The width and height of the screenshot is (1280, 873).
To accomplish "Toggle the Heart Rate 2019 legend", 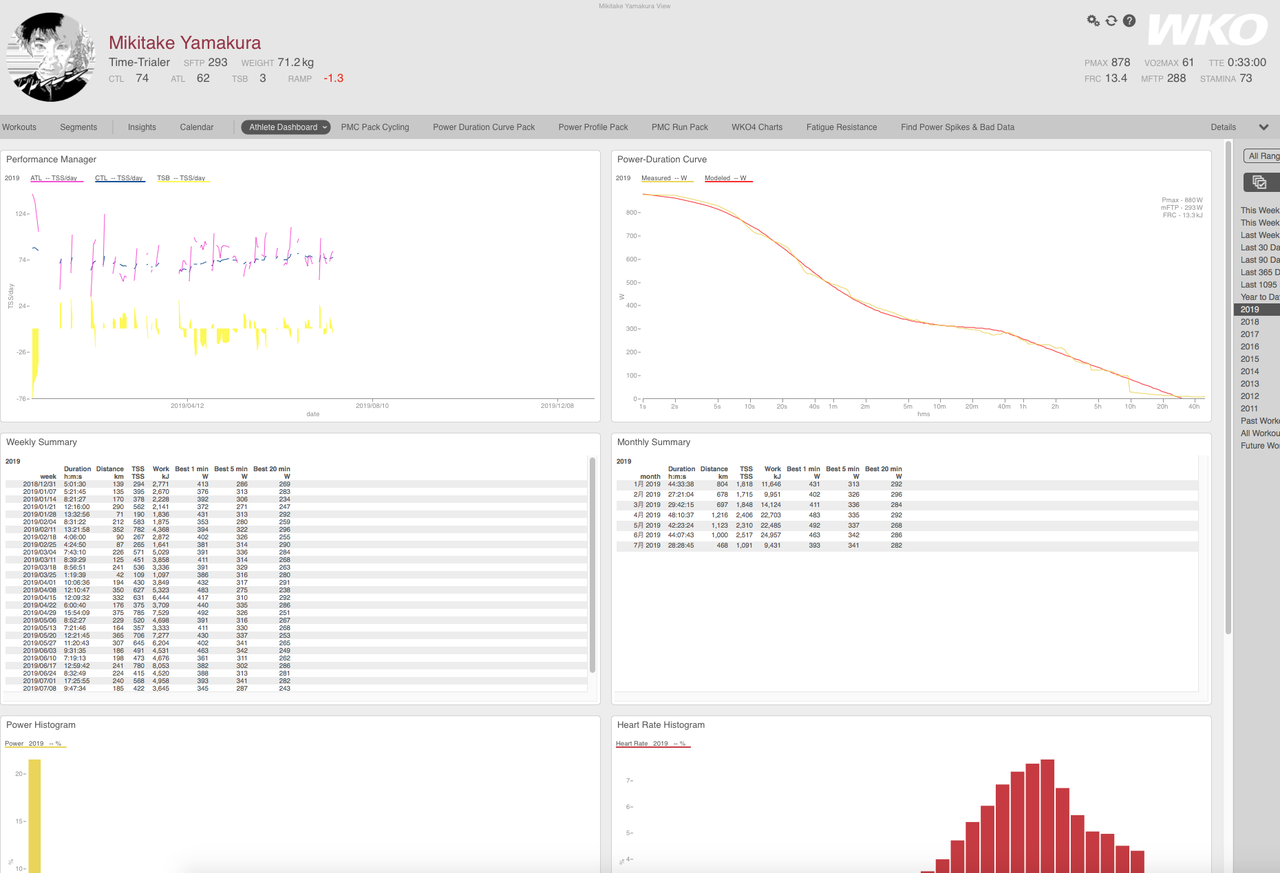I will coord(651,744).
